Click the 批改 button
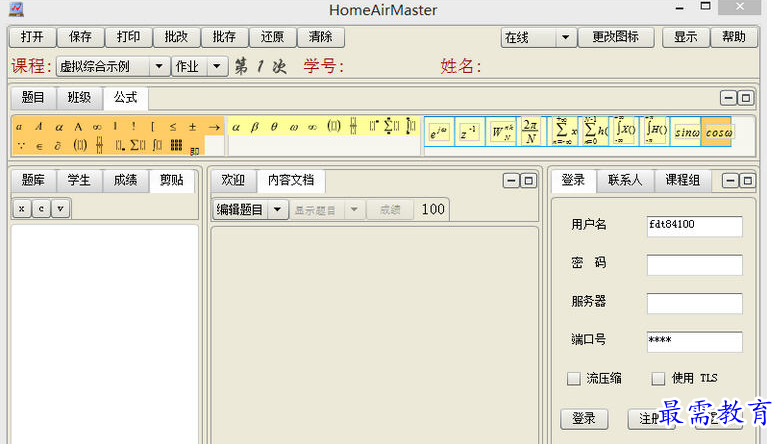 point(176,37)
